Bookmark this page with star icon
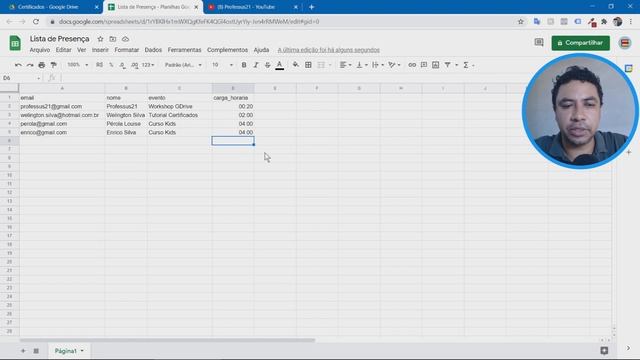This screenshot has width=640, height=360. tap(520, 22)
